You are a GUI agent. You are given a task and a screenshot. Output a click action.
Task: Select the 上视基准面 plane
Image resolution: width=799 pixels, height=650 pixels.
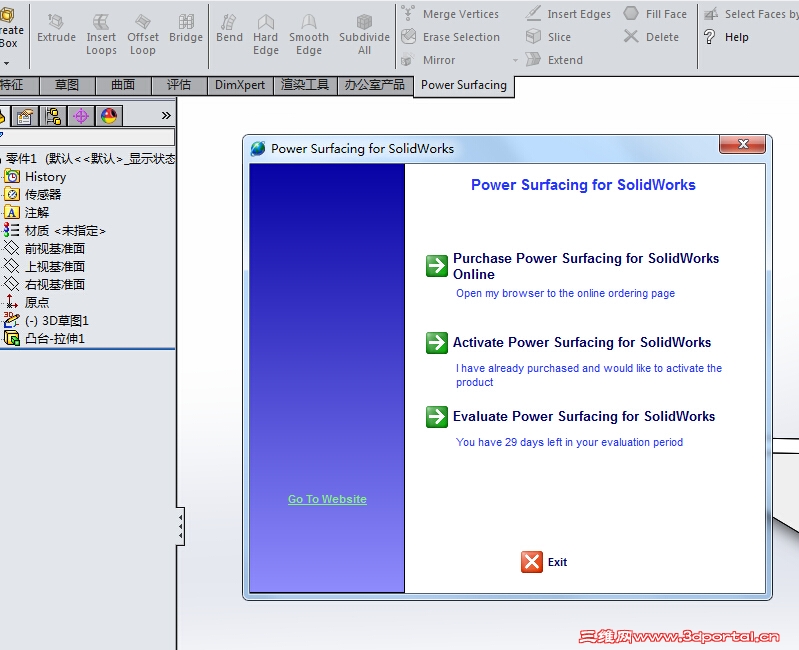pos(44,266)
